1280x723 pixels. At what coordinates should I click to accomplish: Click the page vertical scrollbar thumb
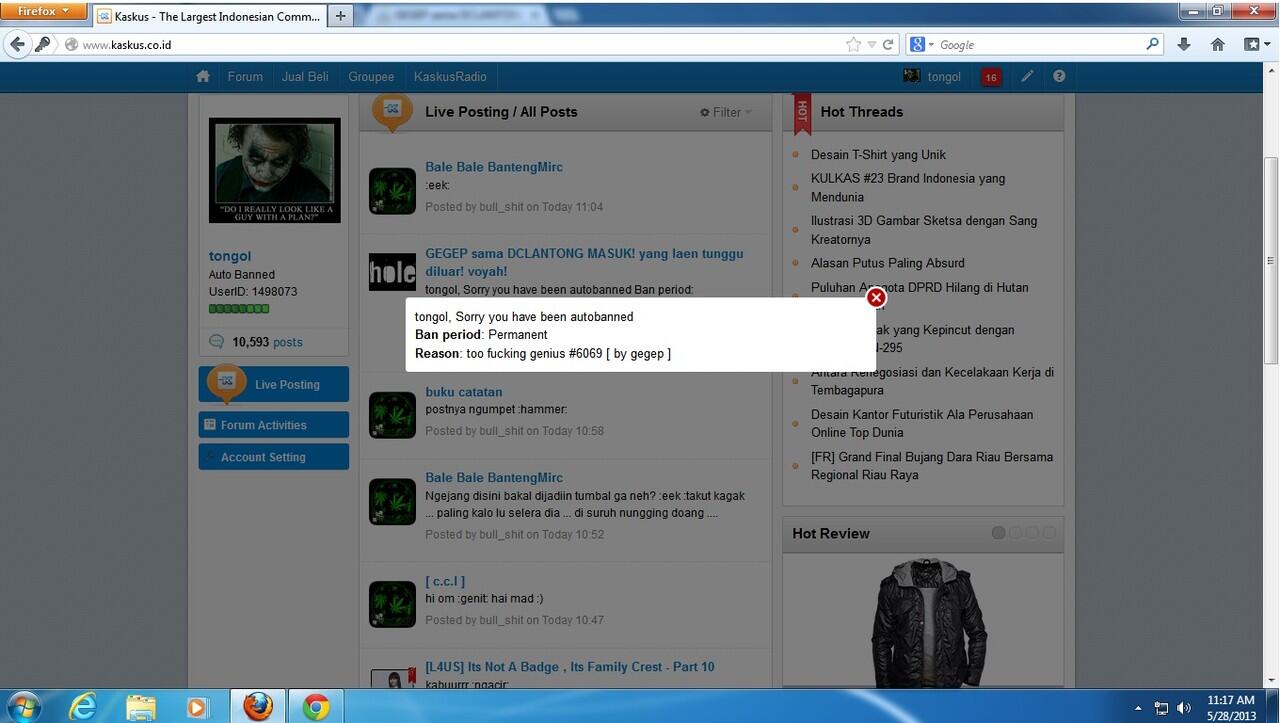tap(1271, 258)
